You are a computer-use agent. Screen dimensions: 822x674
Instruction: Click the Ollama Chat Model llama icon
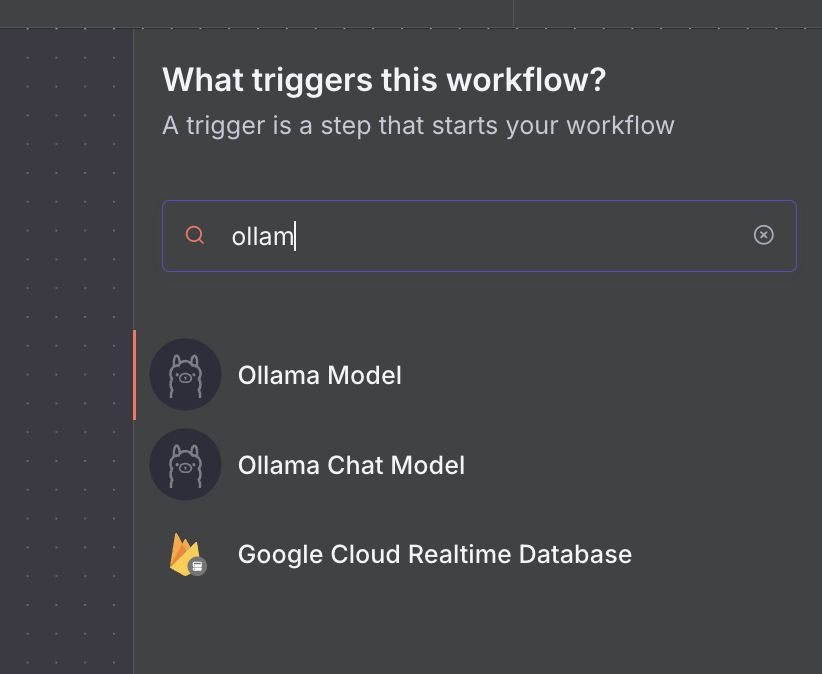185,464
